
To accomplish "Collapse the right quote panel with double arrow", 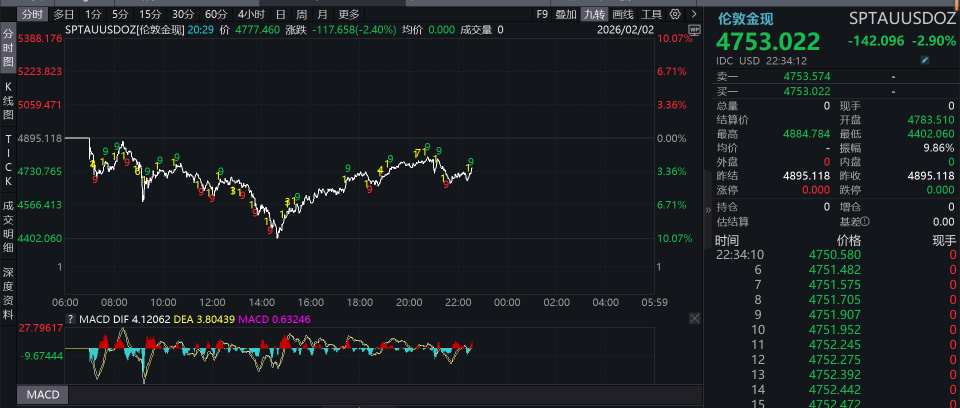I will [x=708, y=210].
